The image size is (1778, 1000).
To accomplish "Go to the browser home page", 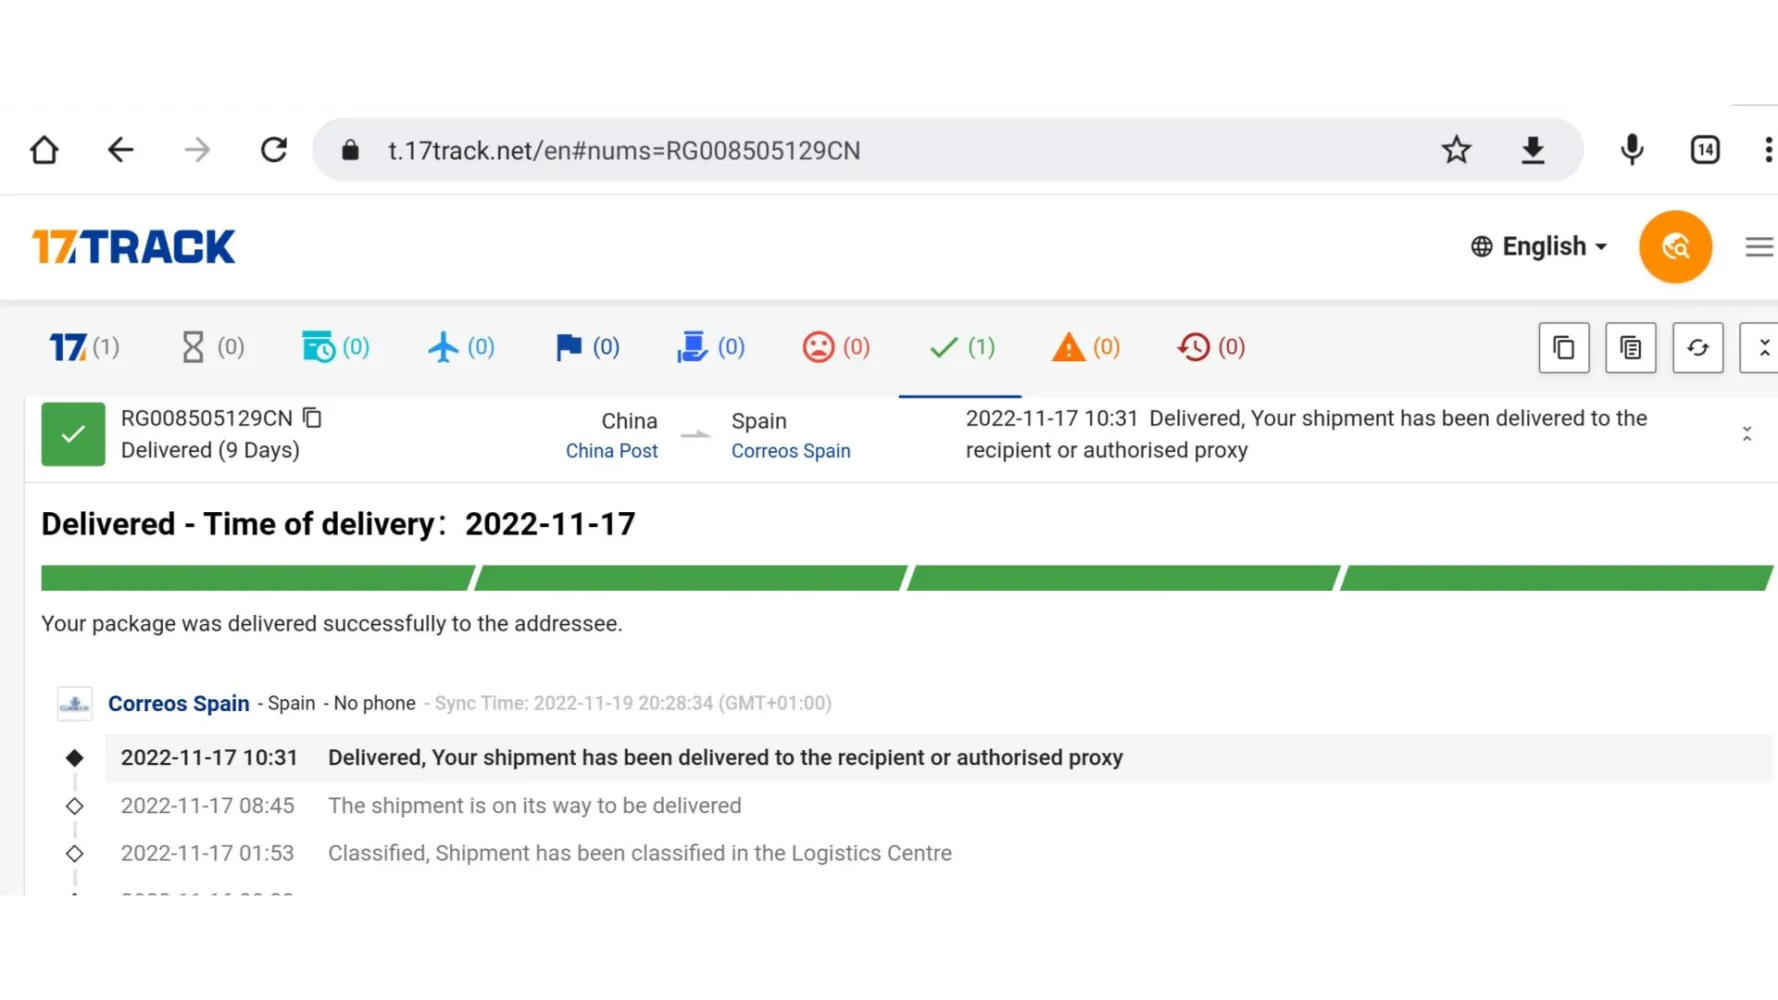I will [x=44, y=150].
